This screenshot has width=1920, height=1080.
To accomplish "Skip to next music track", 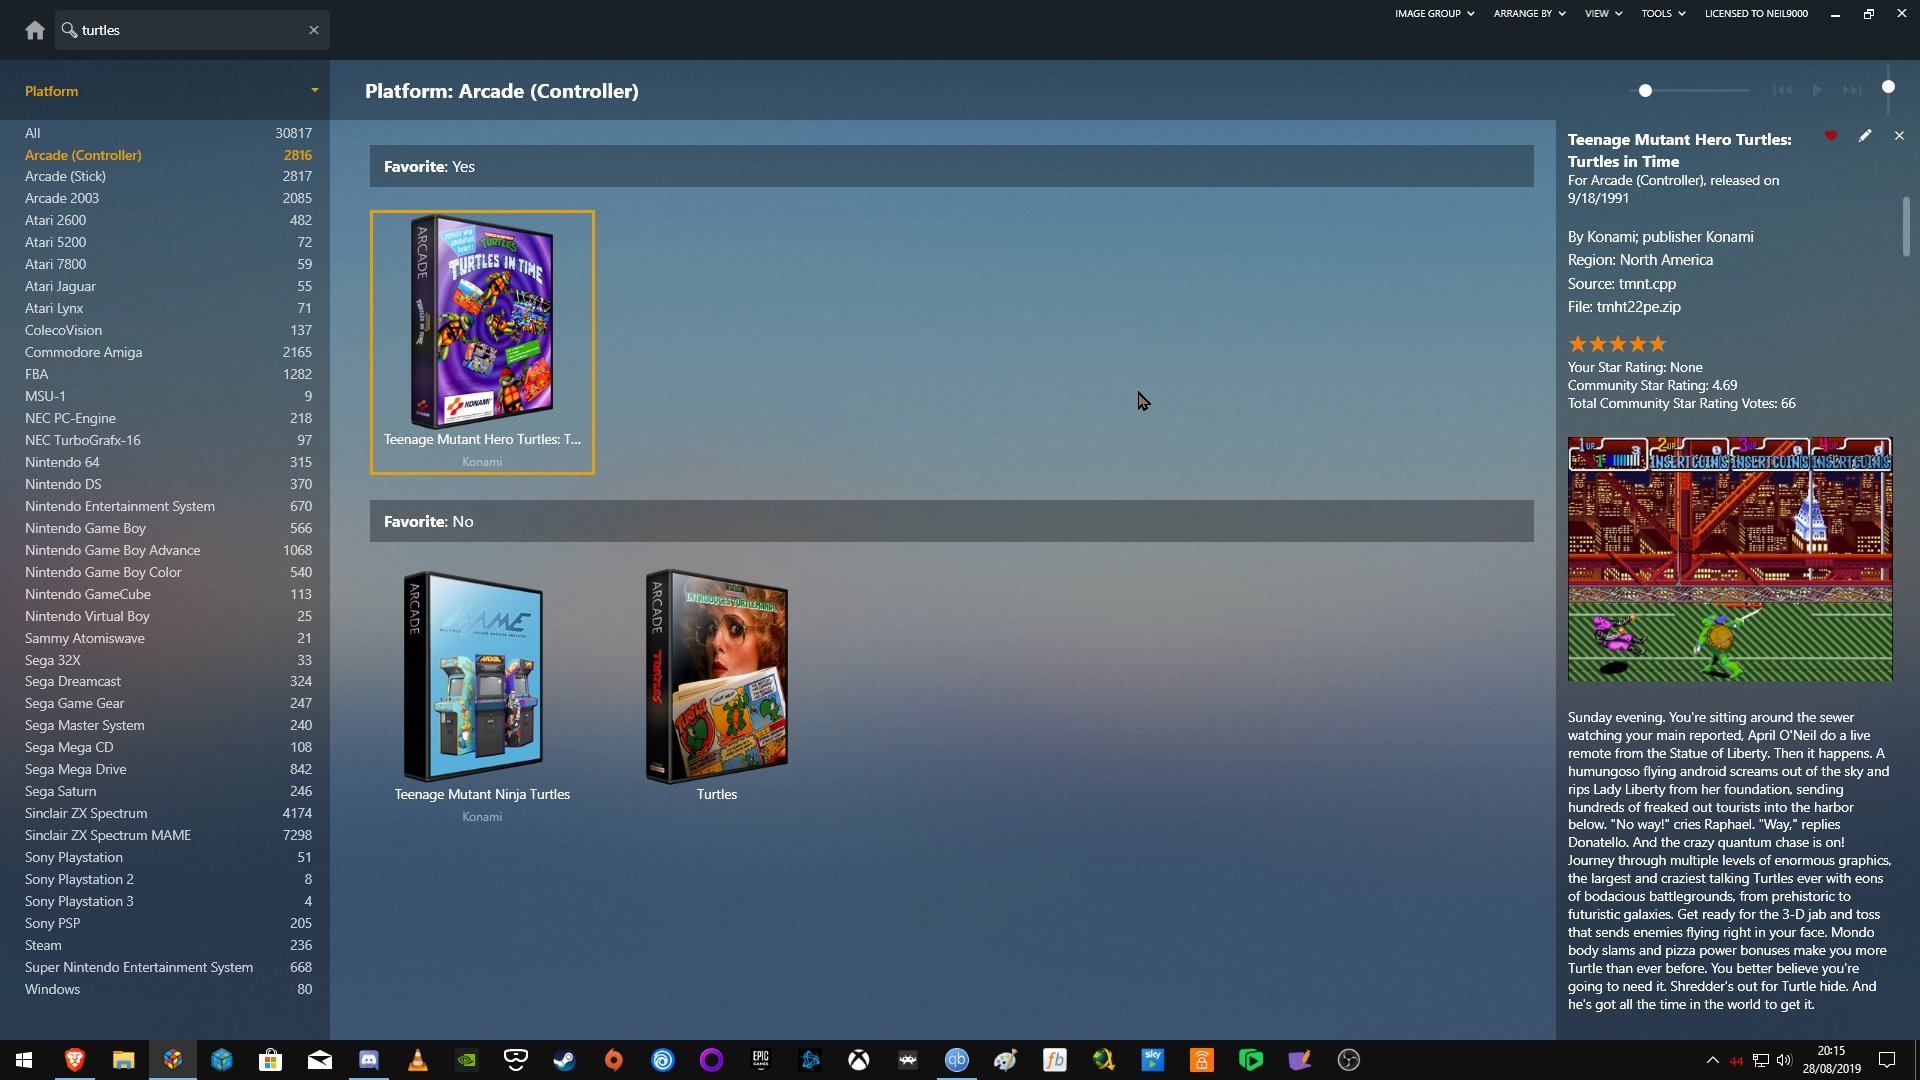I will pyautogui.click(x=1852, y=90).
